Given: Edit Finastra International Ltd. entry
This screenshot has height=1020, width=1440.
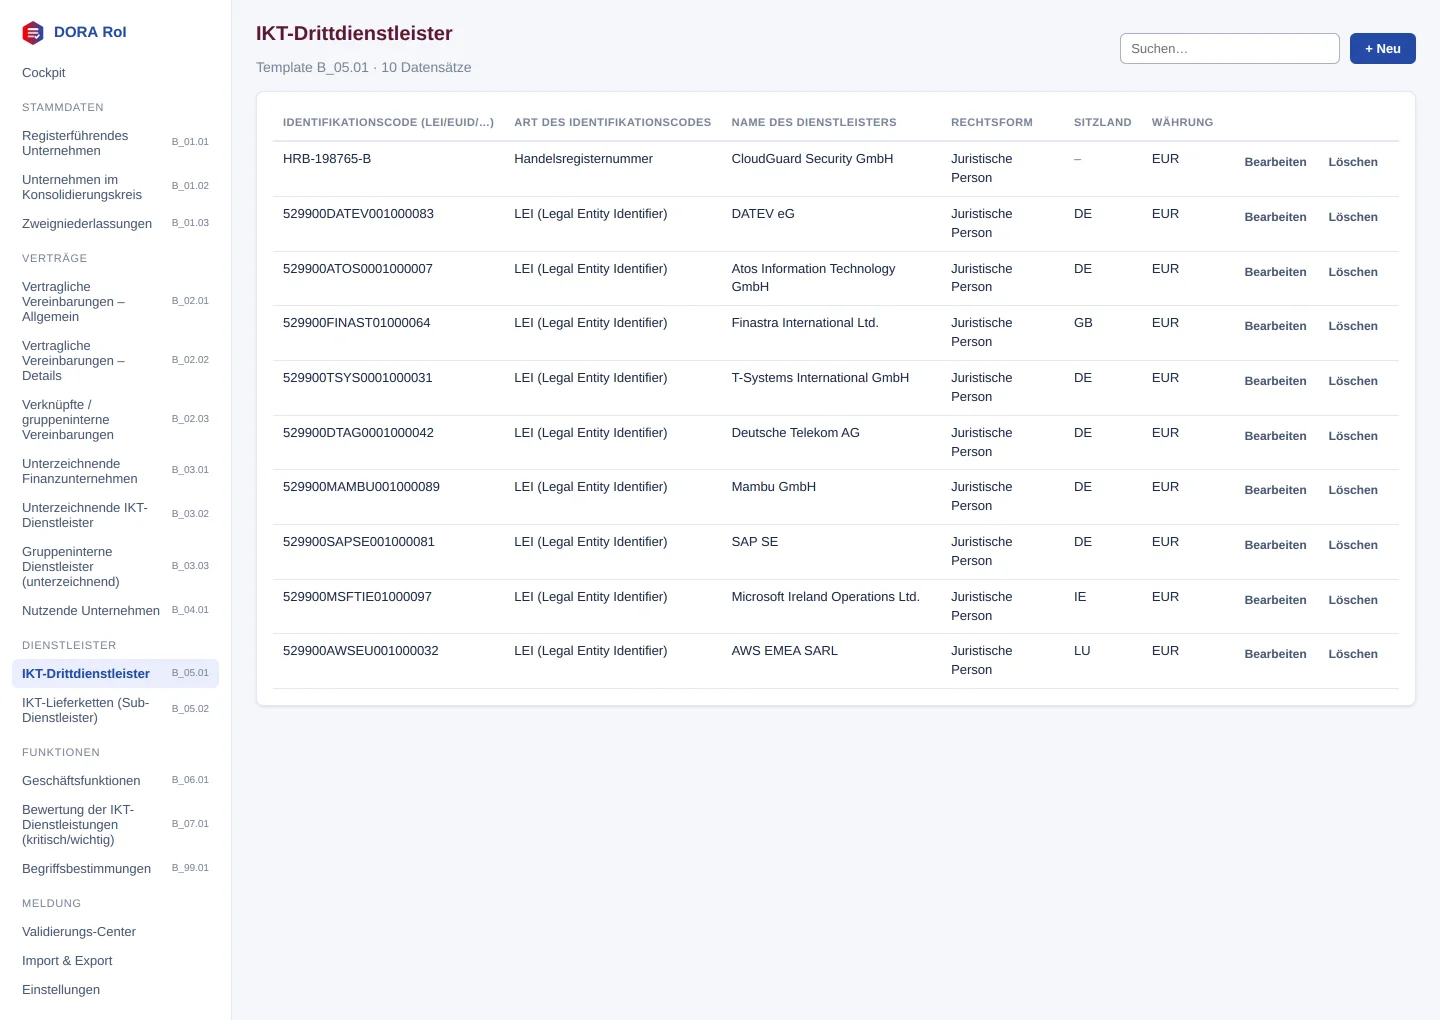Looking at the screenshot, I should point(1275,326).
